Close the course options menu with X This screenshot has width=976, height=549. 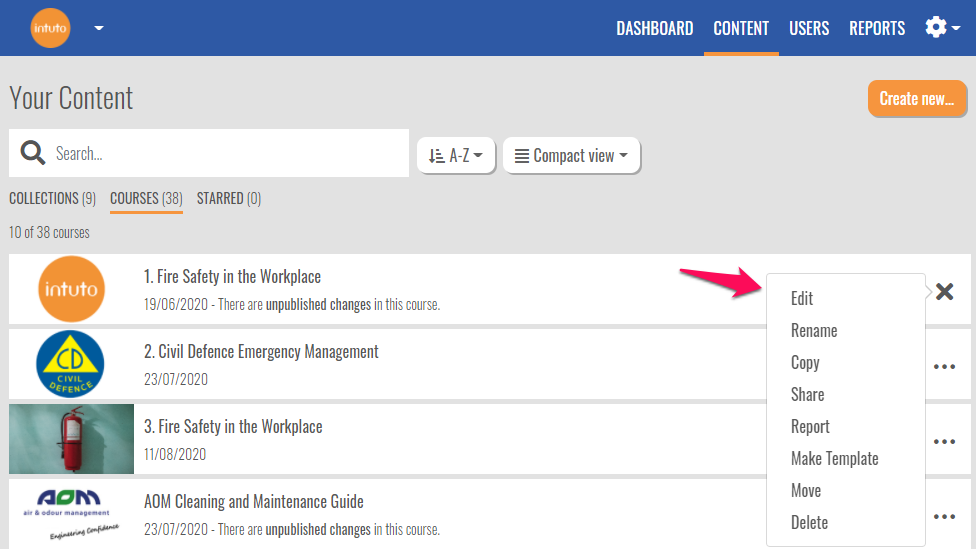[x=944, y=291]
